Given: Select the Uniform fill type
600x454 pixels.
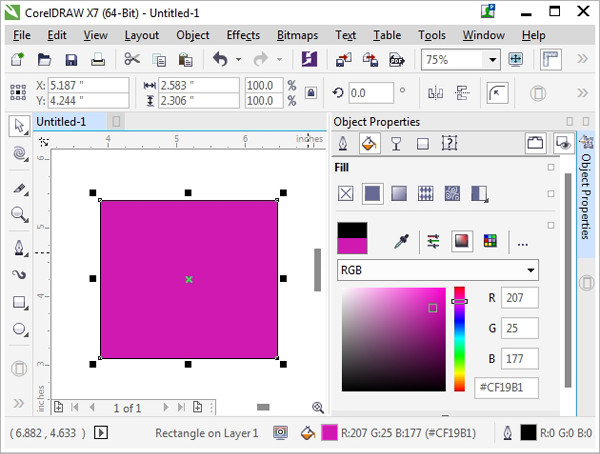Looking at the screenshot, I should (x=372, y=193).
